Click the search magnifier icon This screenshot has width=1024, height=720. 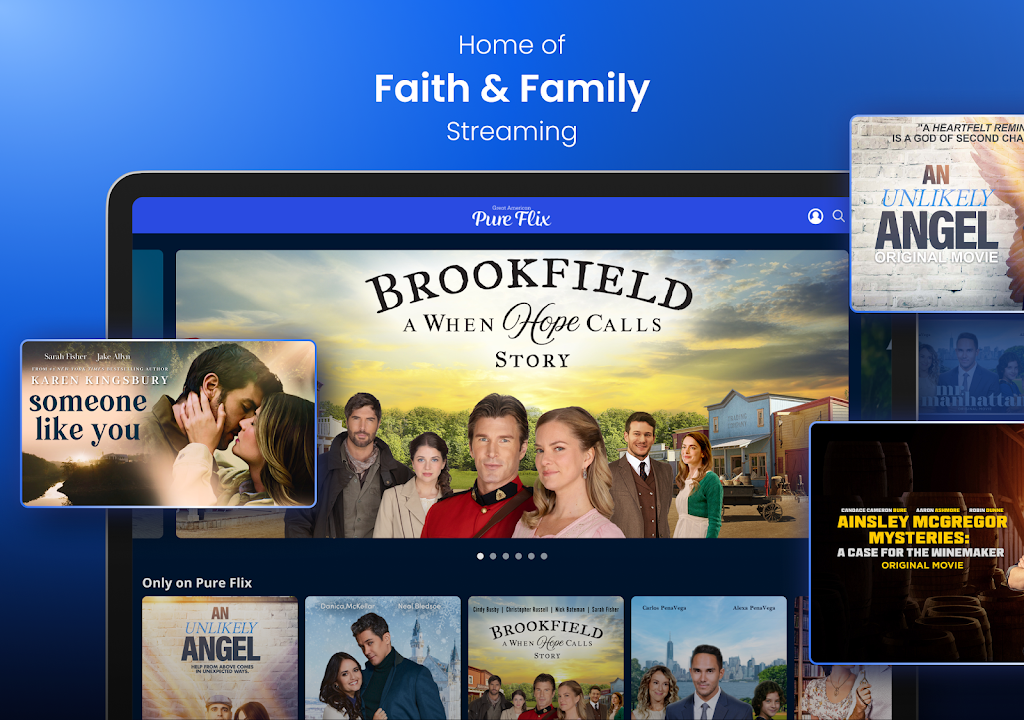coord(839,216)
